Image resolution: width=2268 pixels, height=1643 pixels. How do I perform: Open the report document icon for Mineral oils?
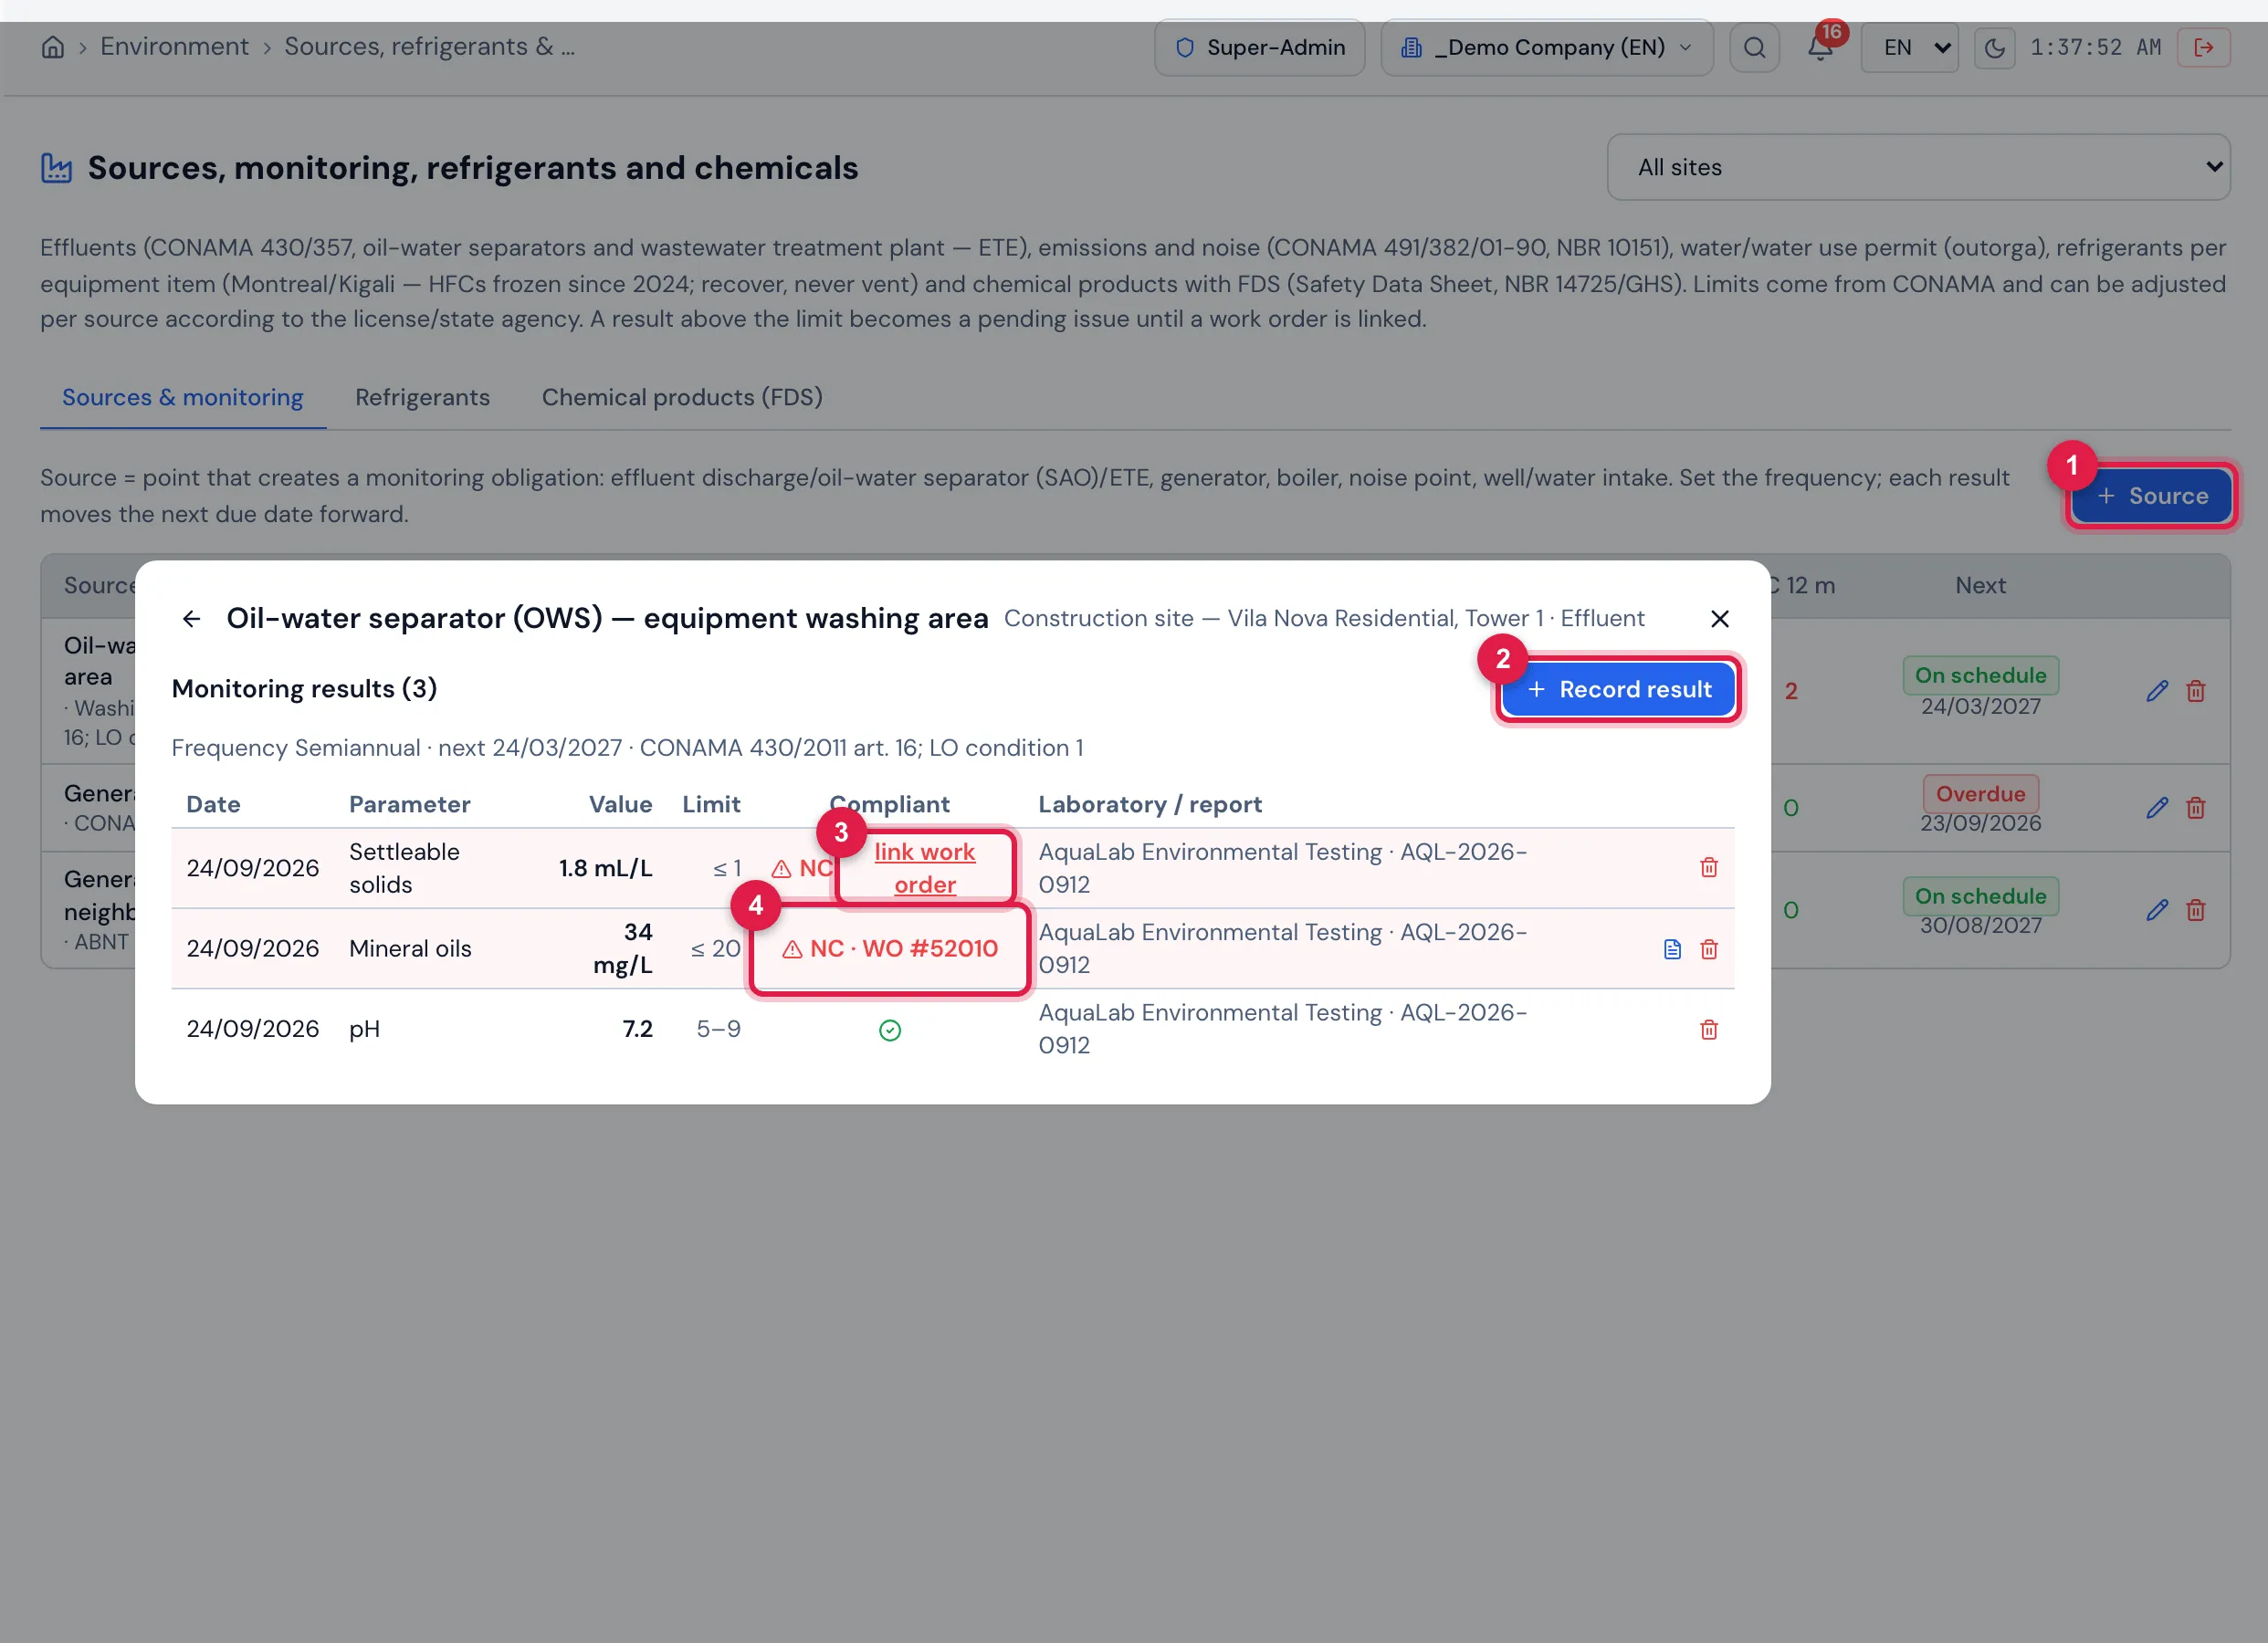1672,949
